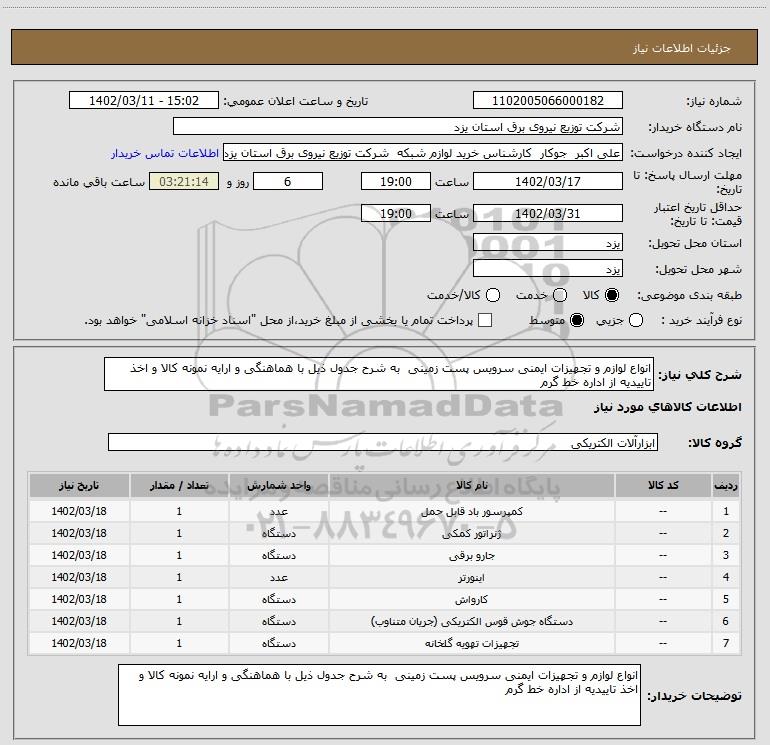
Task: Click the شرح کلی نیاز description box
Action: click(379, 375)
